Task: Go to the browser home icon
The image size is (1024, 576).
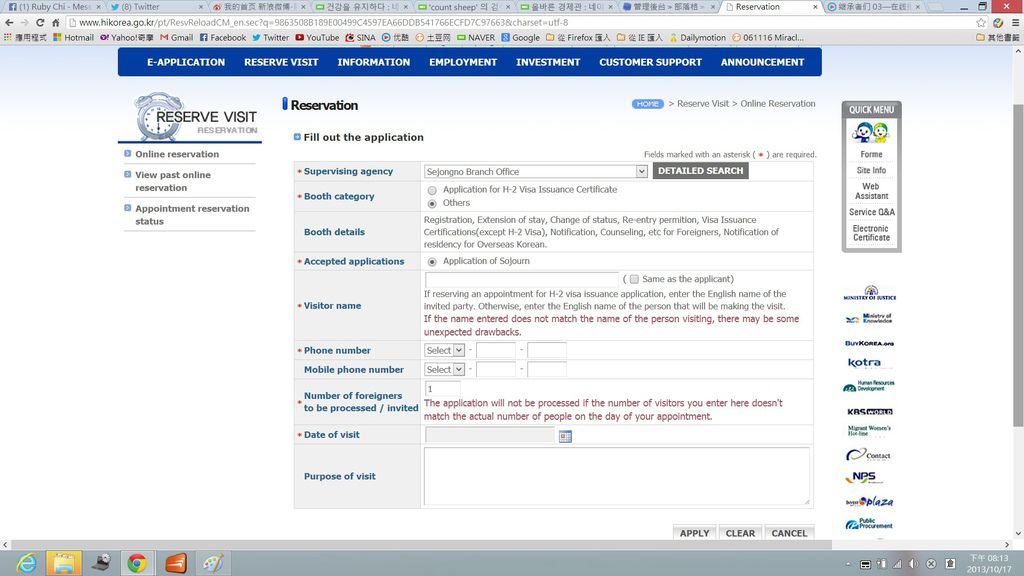Action: point(56,22)
